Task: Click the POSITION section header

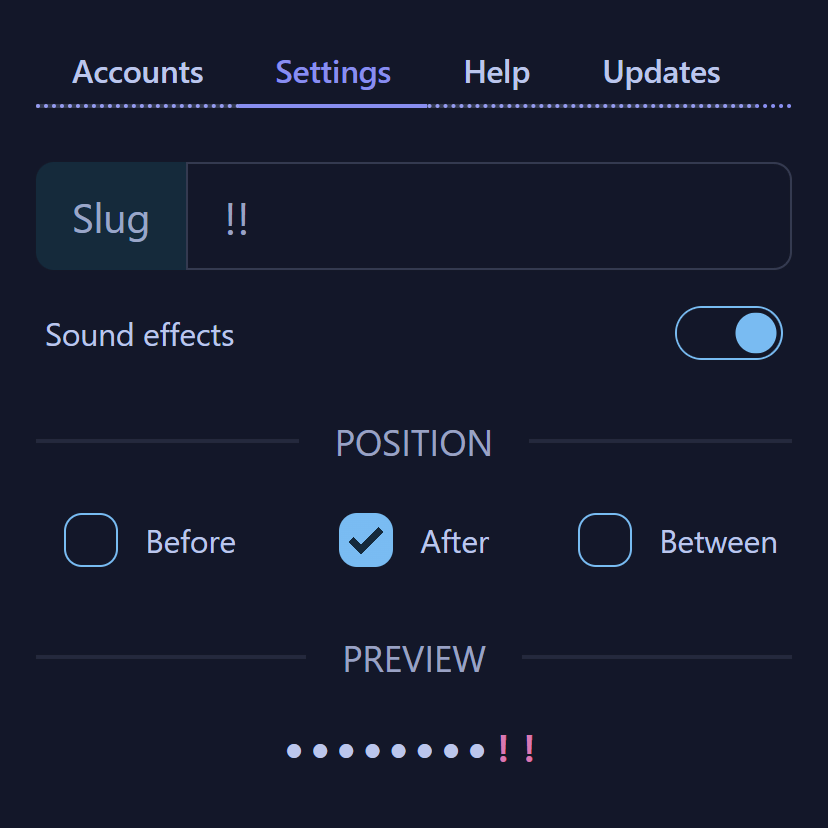Action: coord(414,443)
